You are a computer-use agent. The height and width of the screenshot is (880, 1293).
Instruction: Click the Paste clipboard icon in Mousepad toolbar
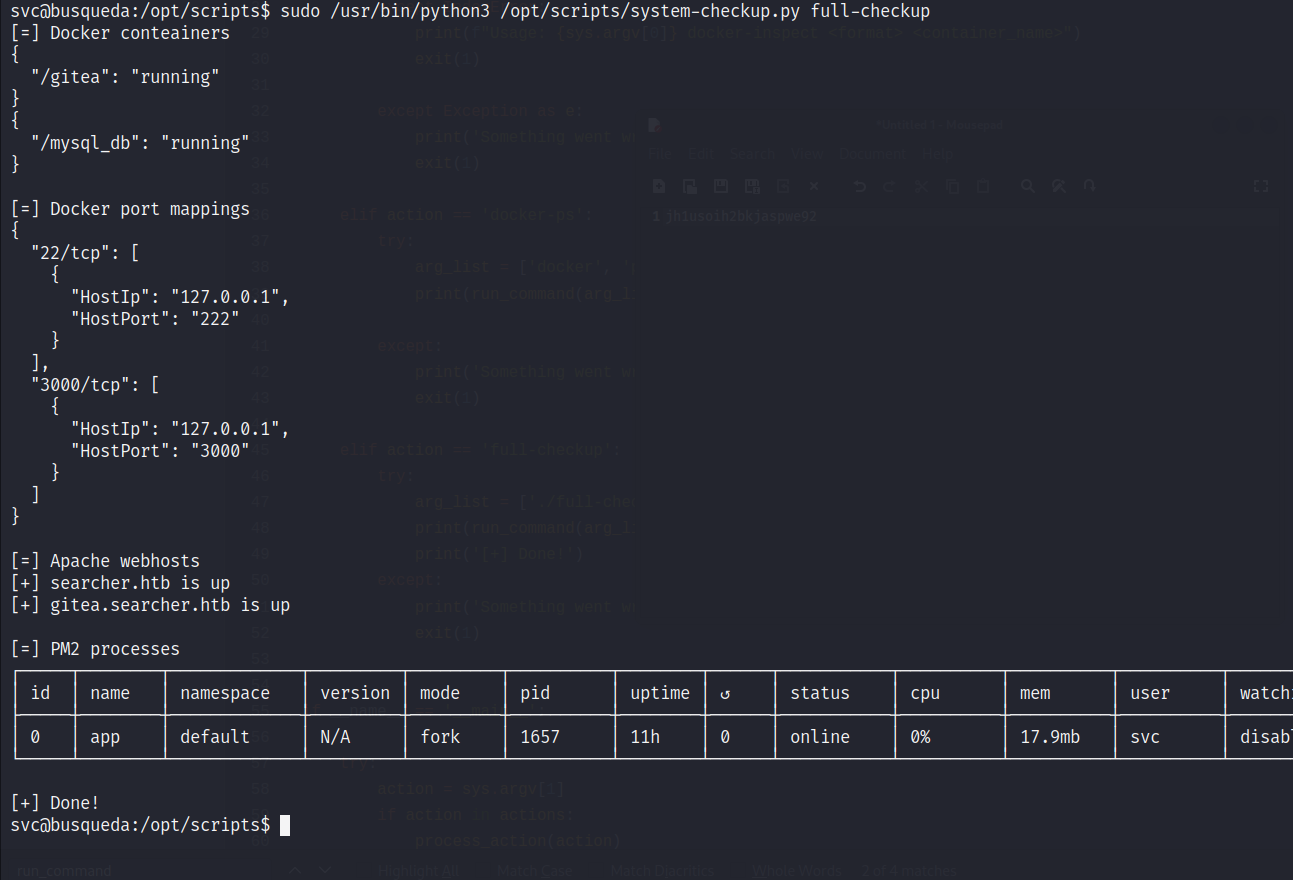(x=983, y=186)
